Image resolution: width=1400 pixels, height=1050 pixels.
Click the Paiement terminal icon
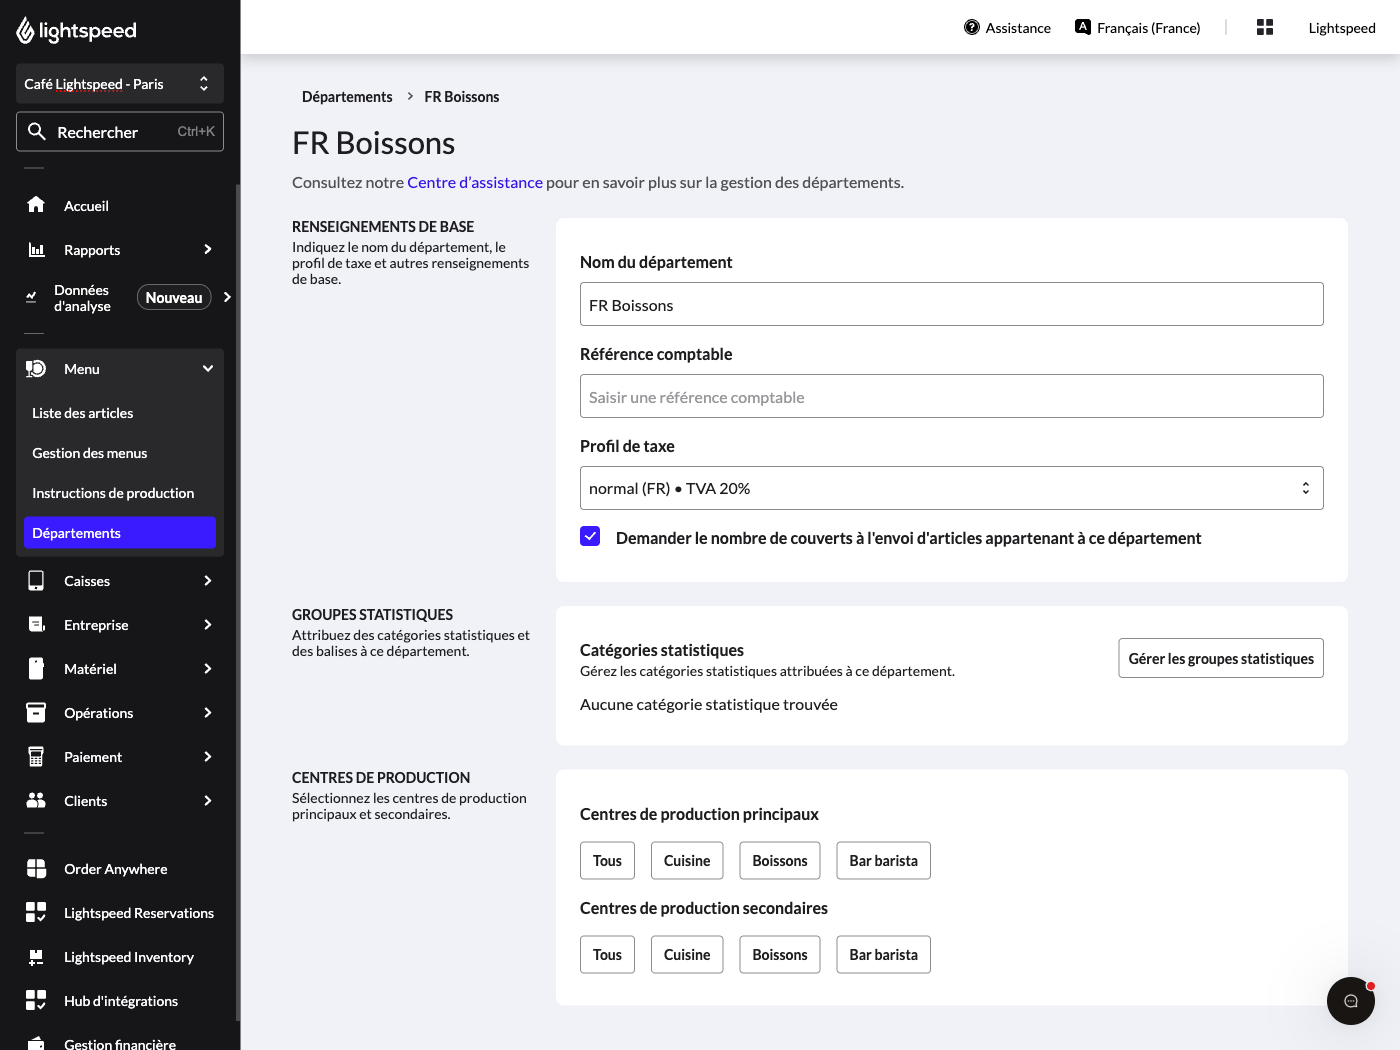36,756
